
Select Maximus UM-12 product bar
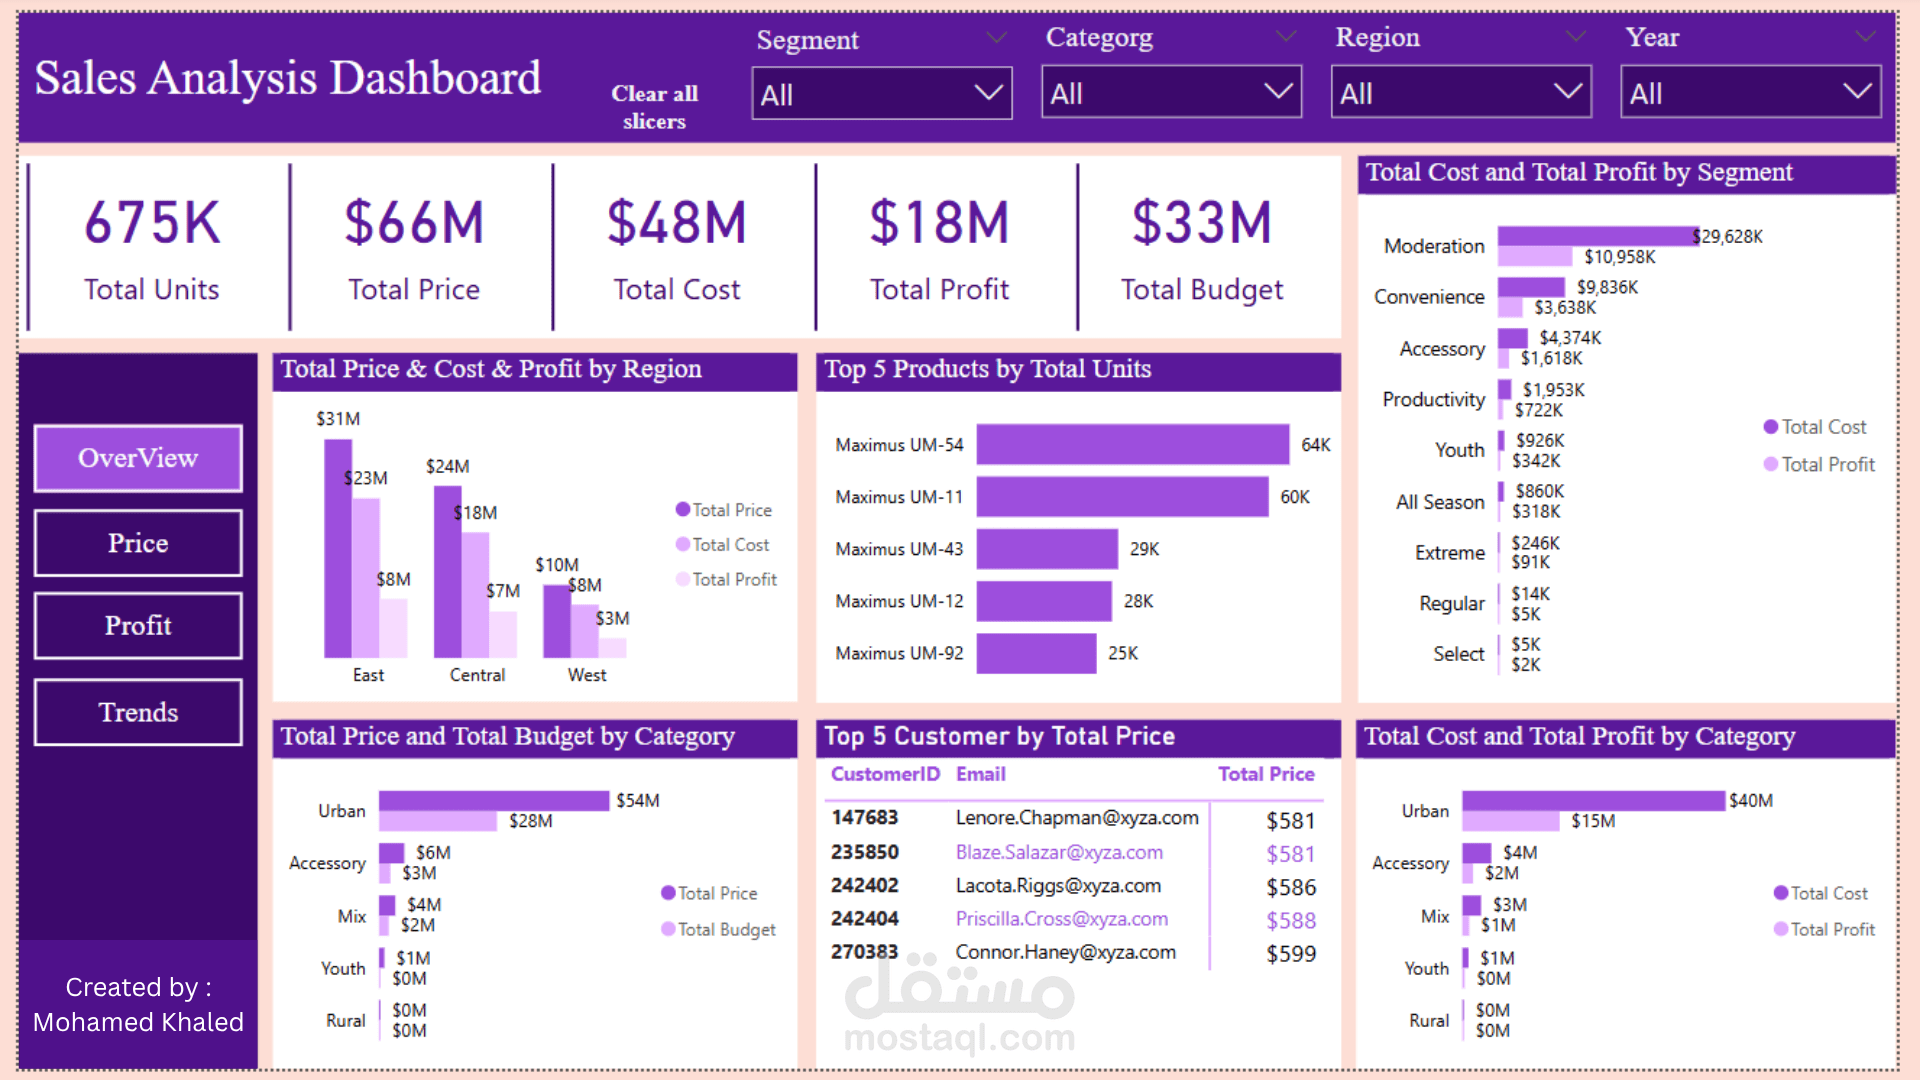click(1044, 601)
